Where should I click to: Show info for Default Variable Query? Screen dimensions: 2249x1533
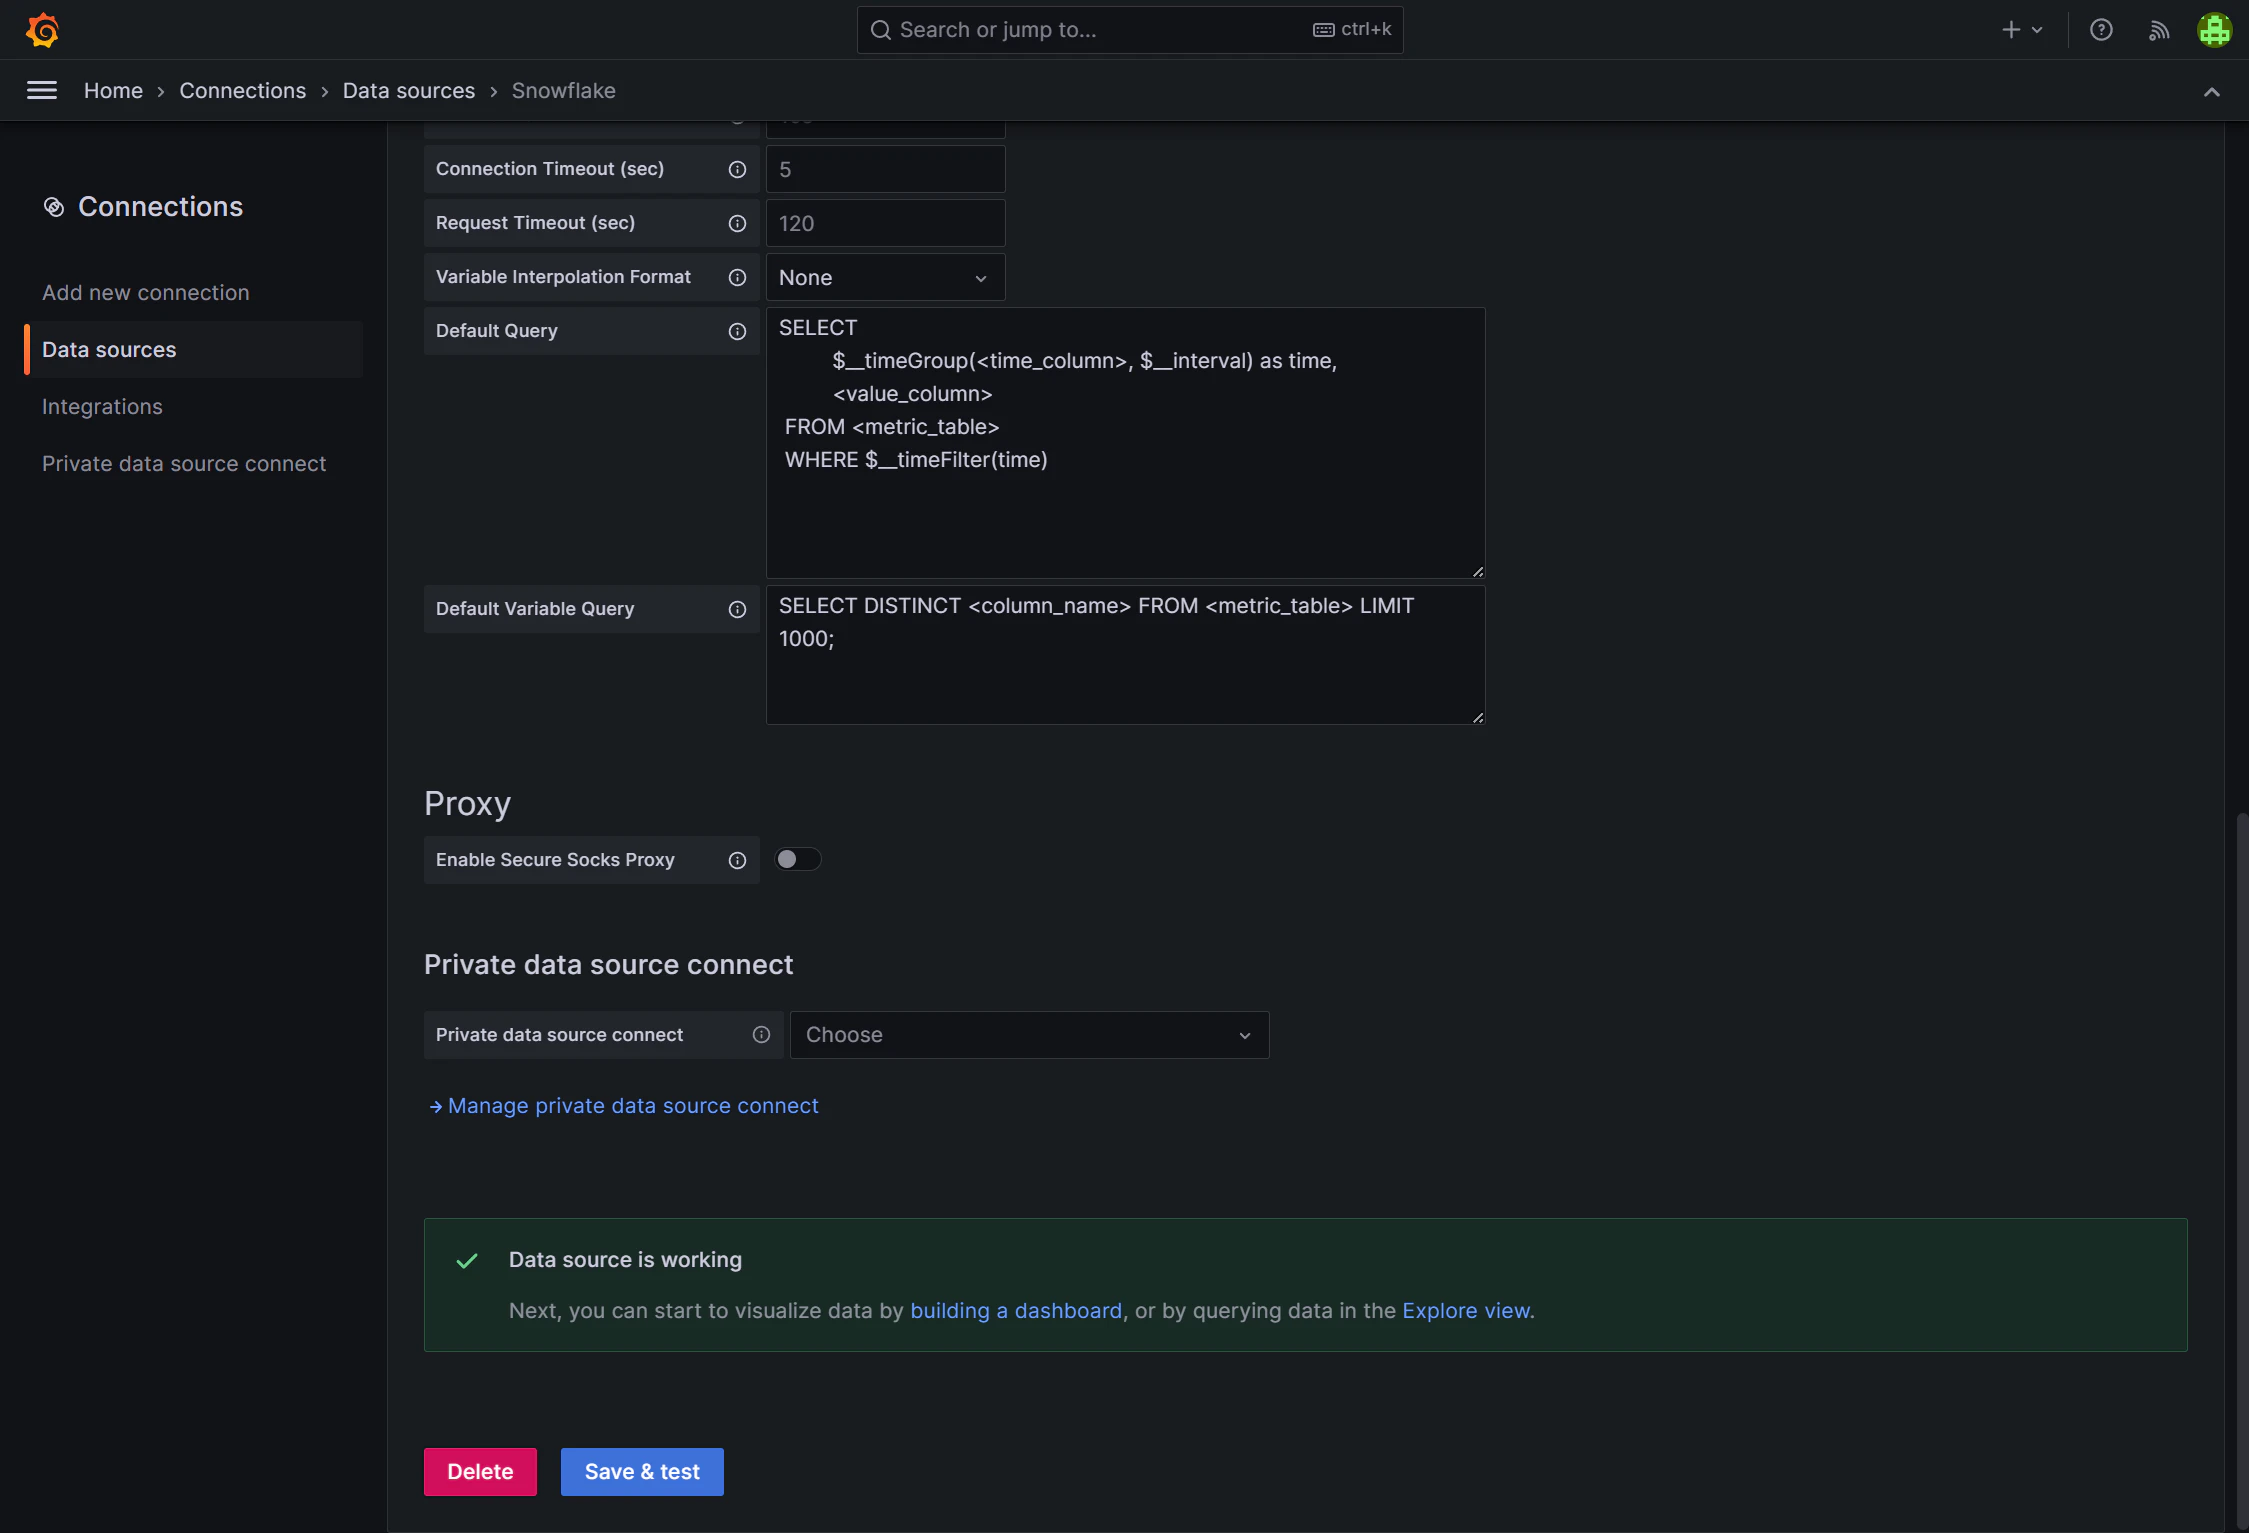pyautogui.click(x=737, y=609)
